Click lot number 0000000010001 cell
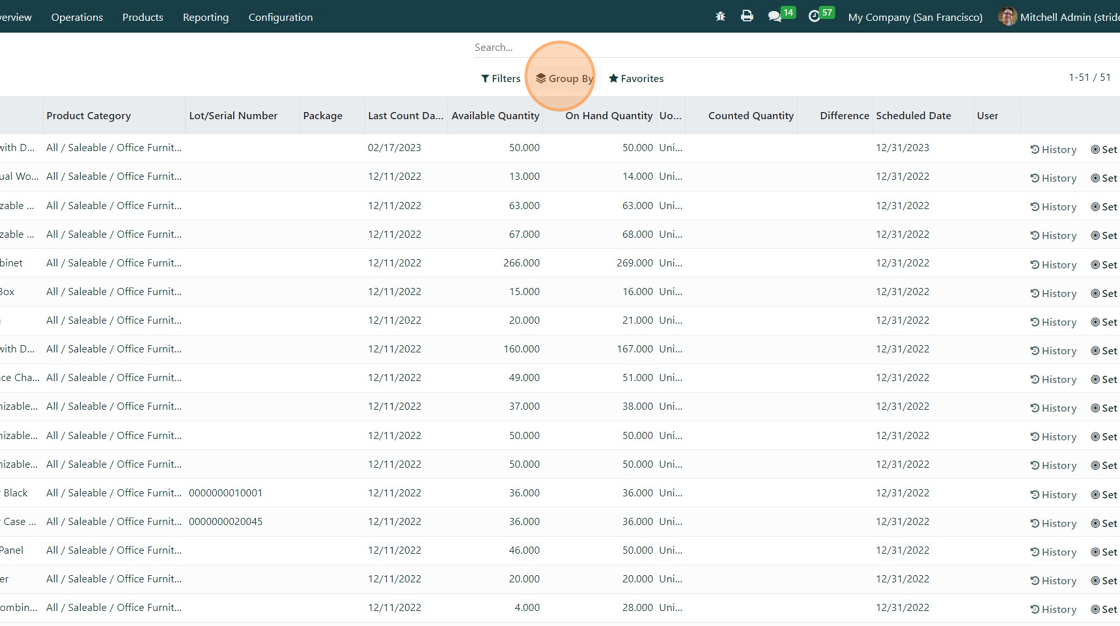1120x626 pixels. 226,493
